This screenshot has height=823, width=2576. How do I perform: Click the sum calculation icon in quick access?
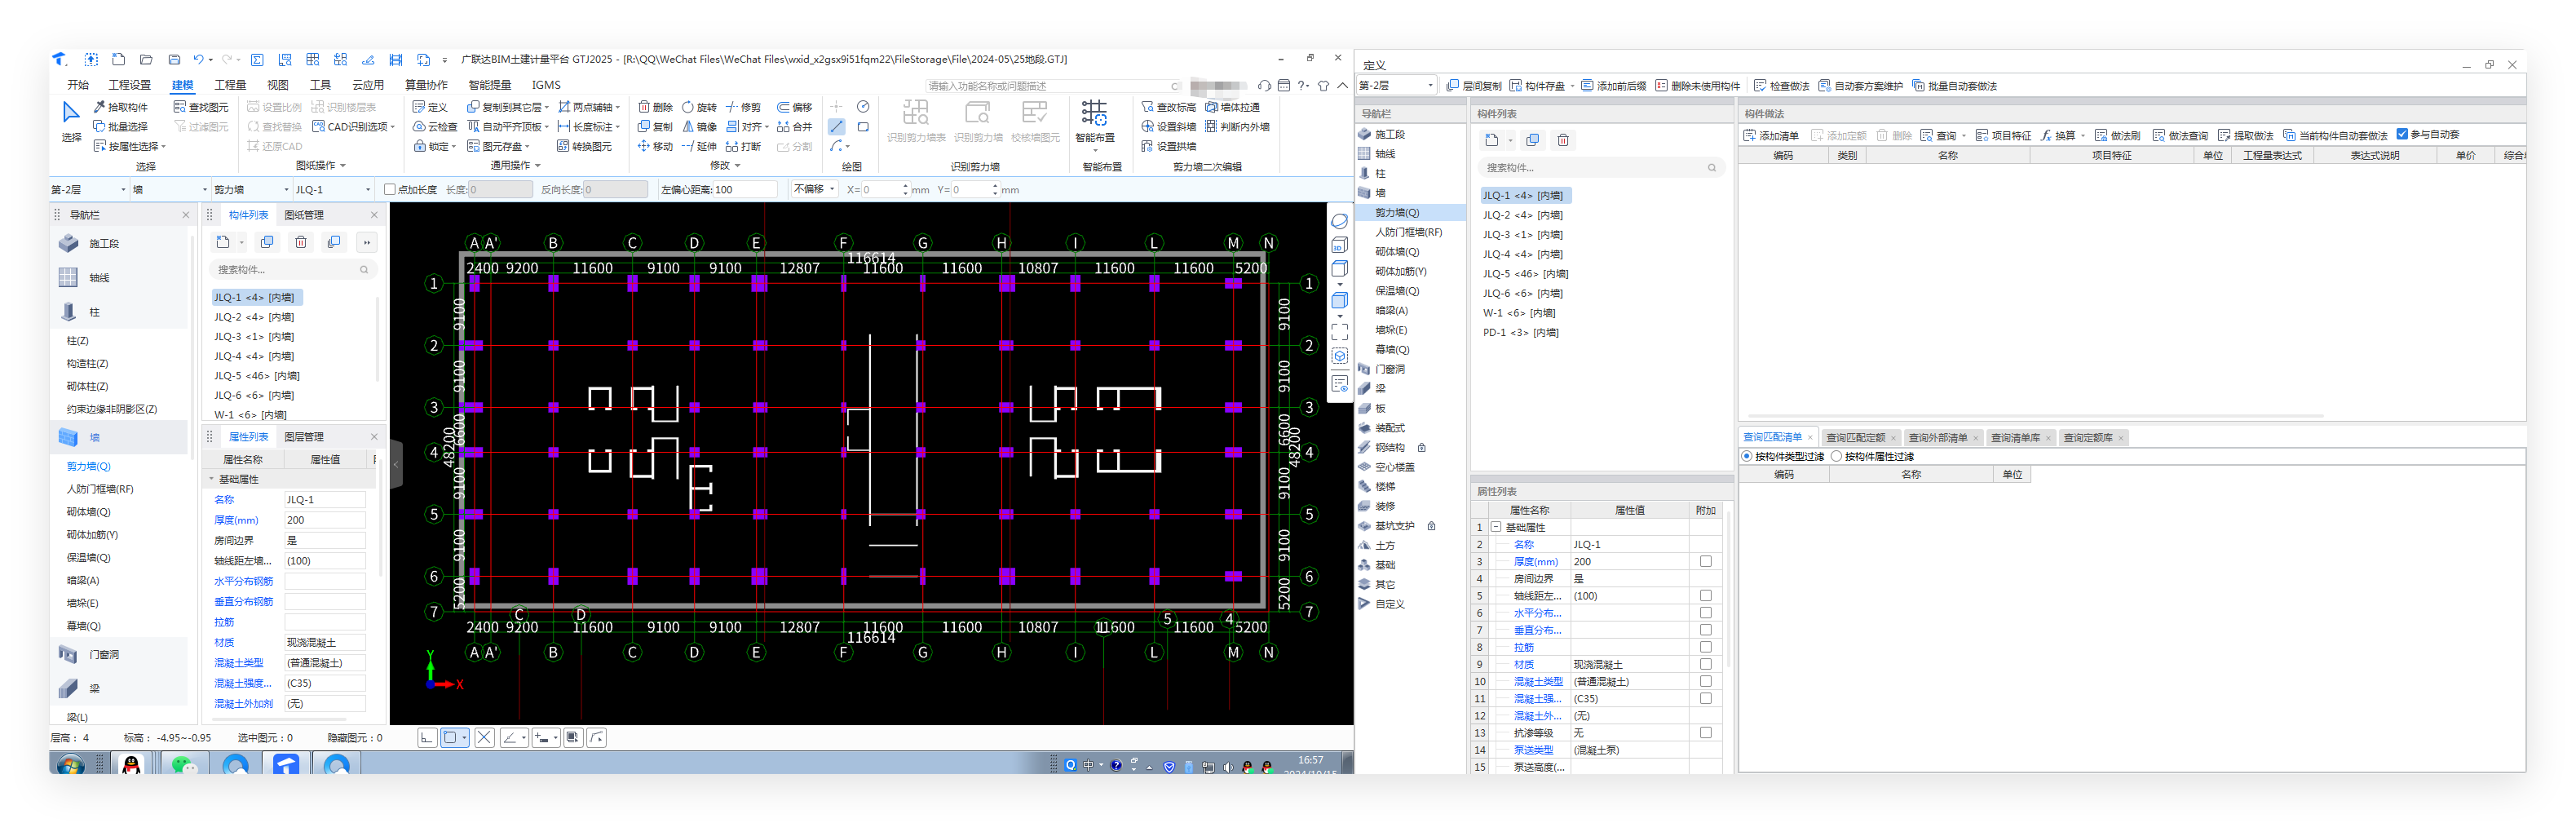[x=257, y=60]
